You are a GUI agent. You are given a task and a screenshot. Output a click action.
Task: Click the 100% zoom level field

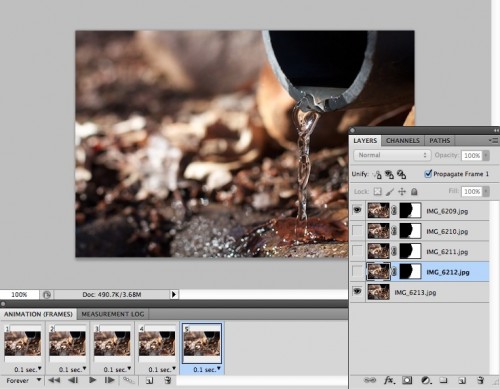[x=19, y=294]
